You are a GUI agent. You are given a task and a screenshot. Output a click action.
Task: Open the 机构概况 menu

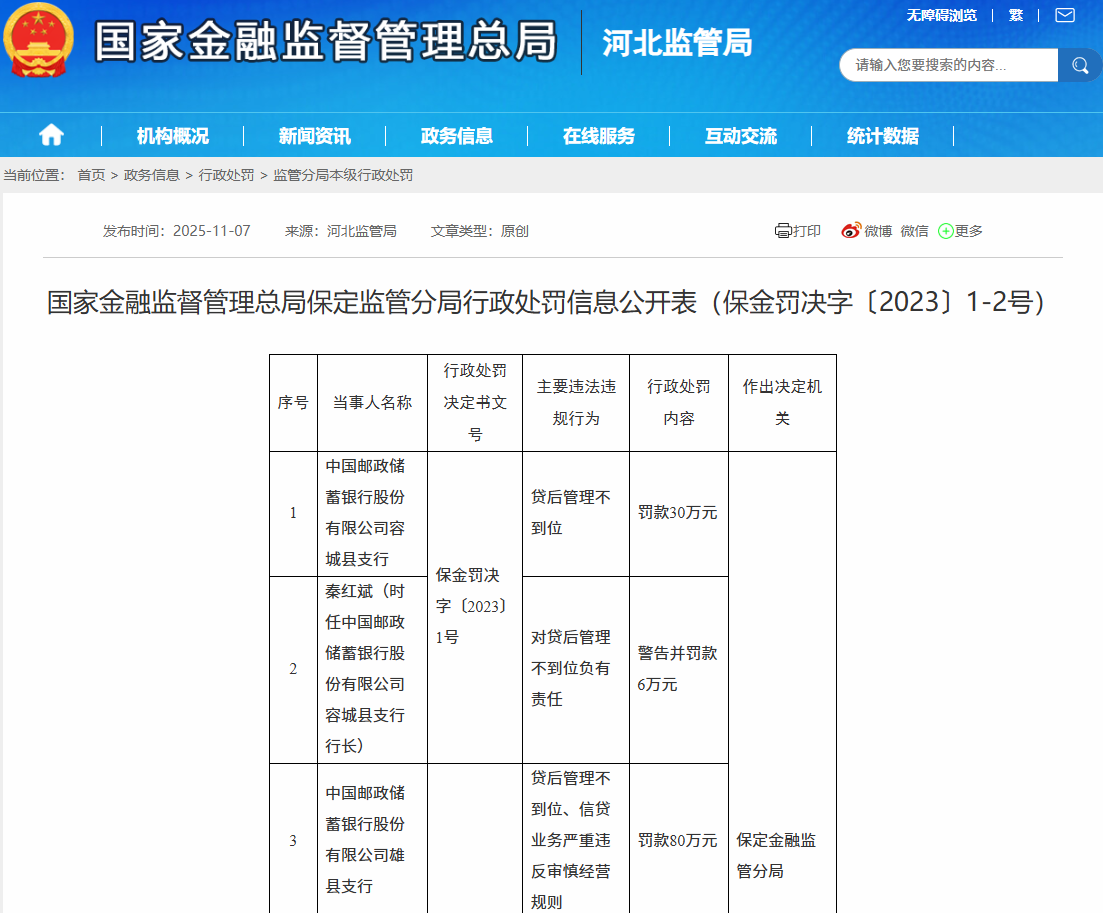pos(173,136)
